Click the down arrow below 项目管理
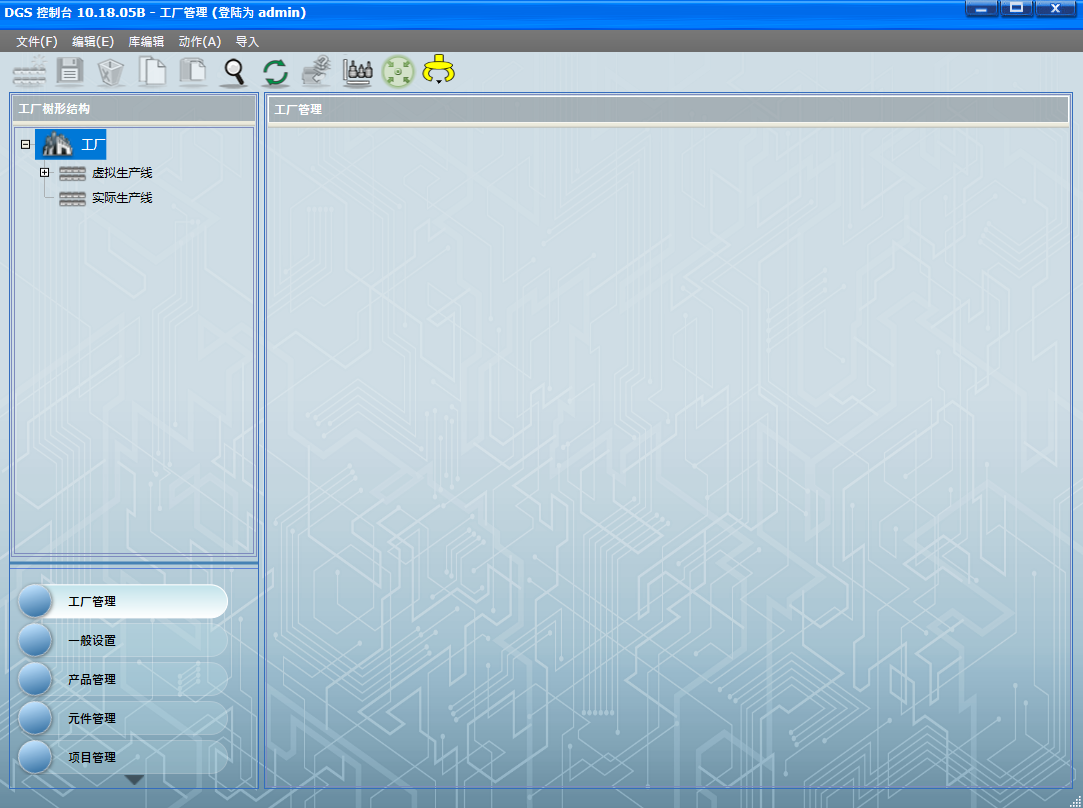The image size is (1083, 808). [134, 779]
